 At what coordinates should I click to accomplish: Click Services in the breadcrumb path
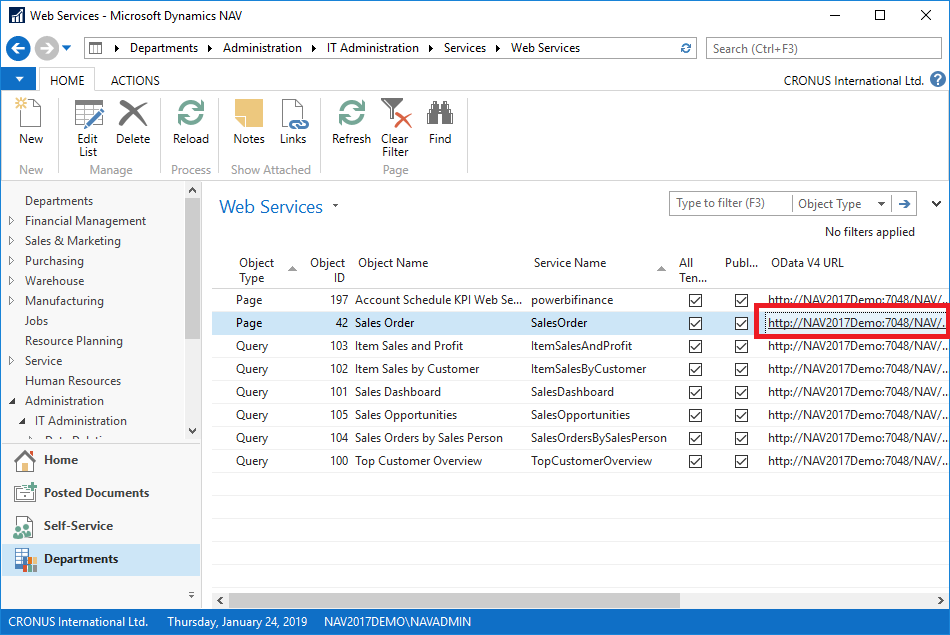(465, 48)
